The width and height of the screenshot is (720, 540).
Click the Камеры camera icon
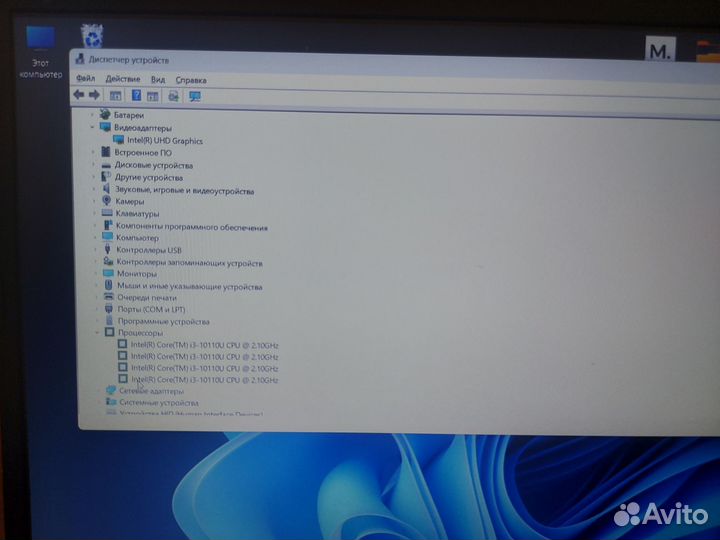coord(107,201)
